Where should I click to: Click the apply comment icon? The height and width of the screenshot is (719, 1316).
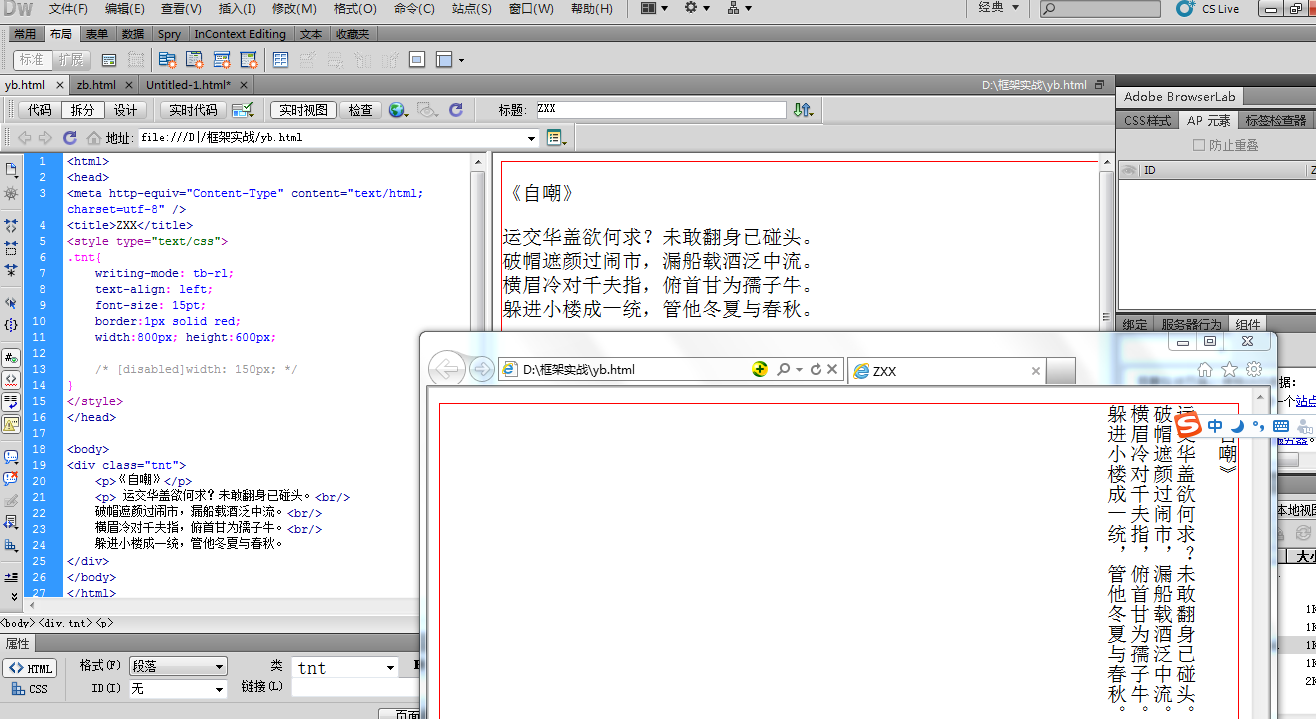coord(11,456)
